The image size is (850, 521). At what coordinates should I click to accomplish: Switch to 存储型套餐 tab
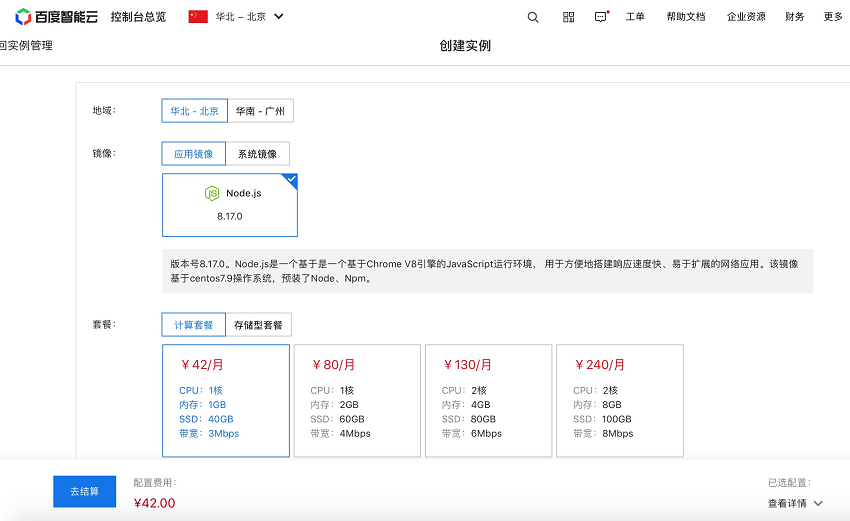point(259,325)
